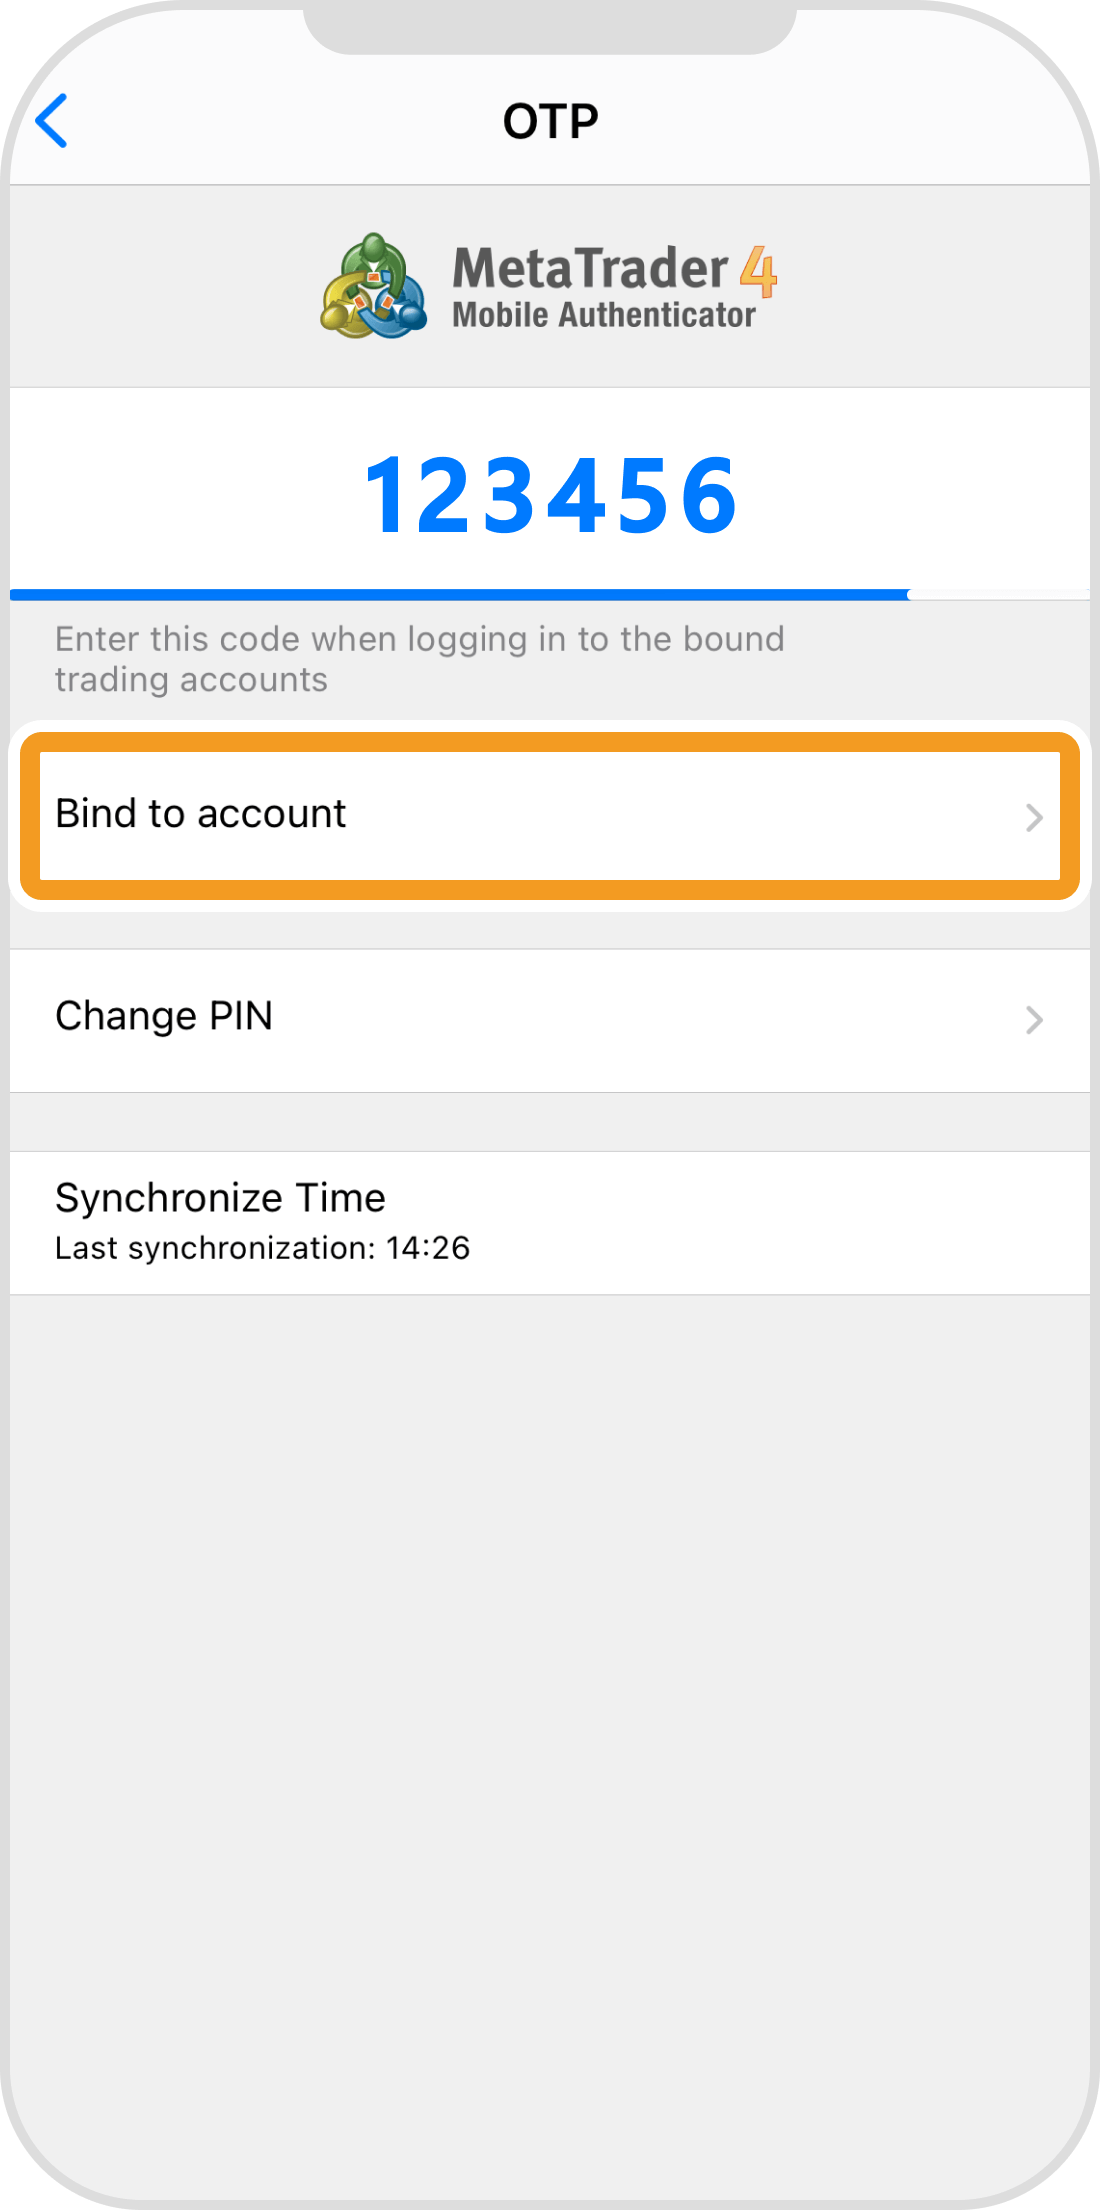Click the orange 4 numeral in logo

759,272
